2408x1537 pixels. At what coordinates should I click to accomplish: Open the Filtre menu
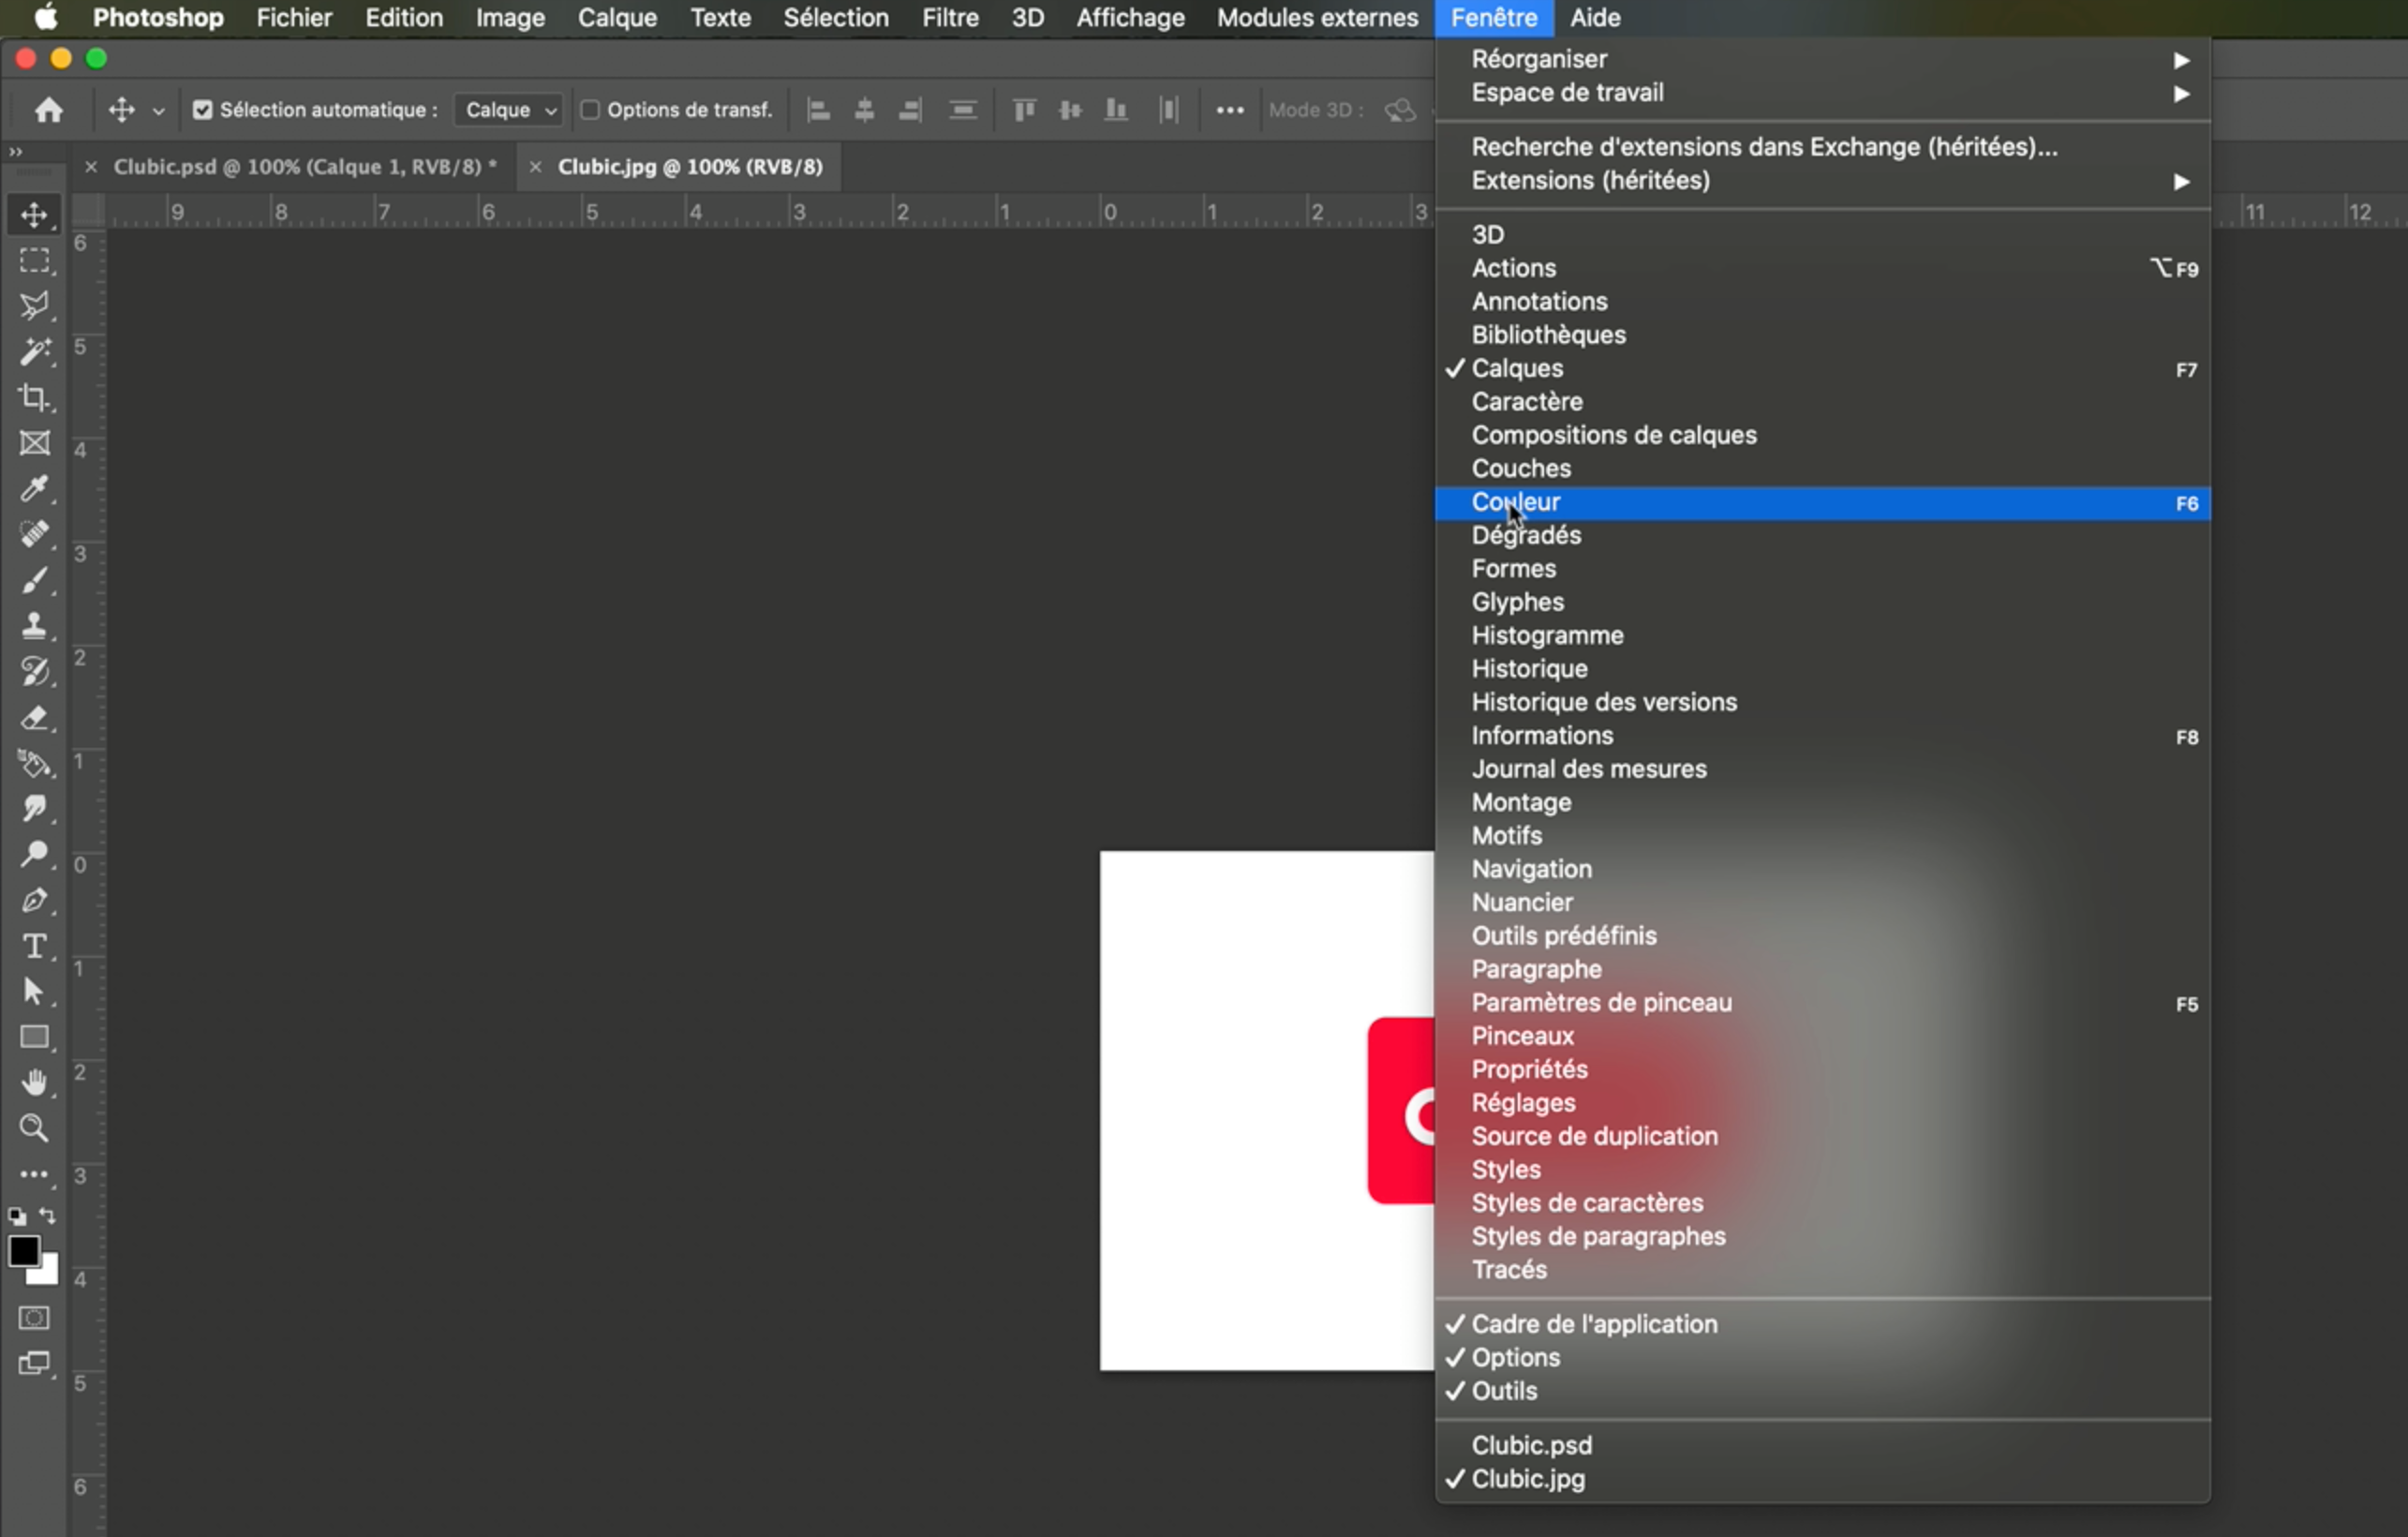(x=949, y=18)
